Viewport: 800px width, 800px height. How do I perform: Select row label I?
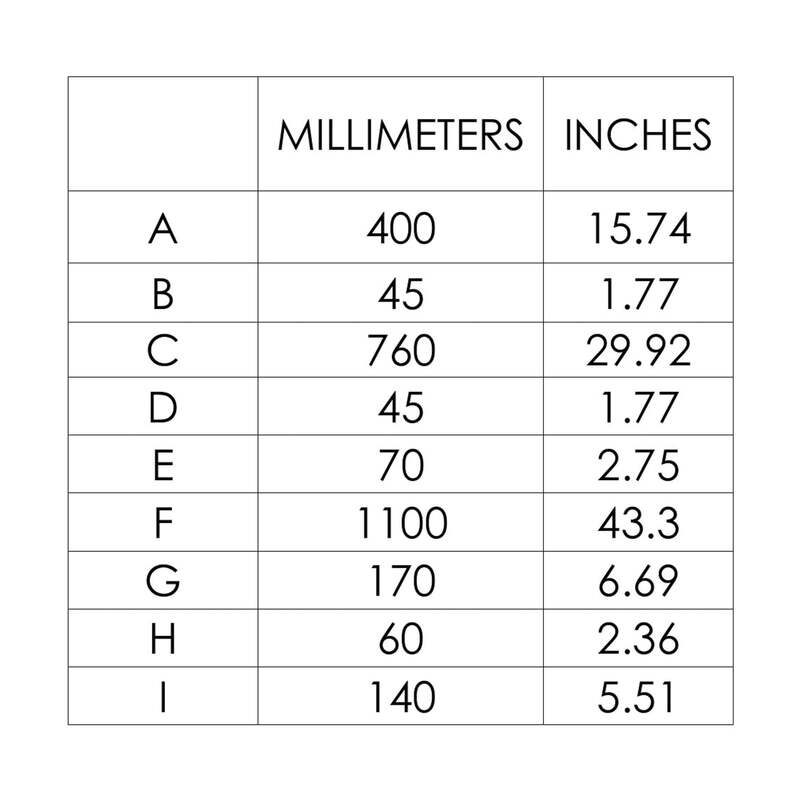coord(163,696)
